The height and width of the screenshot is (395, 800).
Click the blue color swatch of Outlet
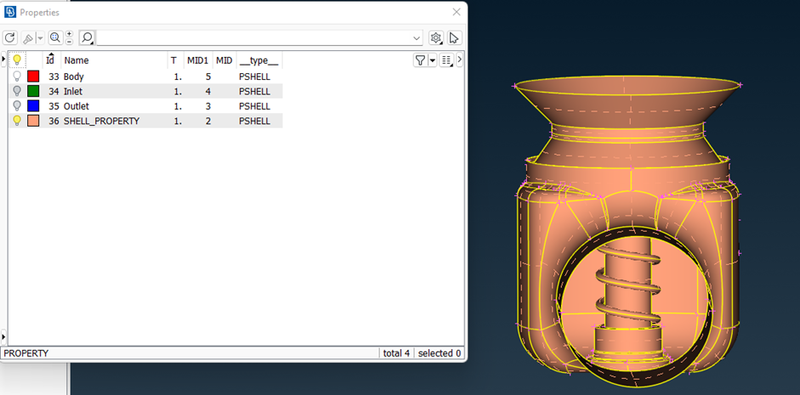(x=33, y=106)
